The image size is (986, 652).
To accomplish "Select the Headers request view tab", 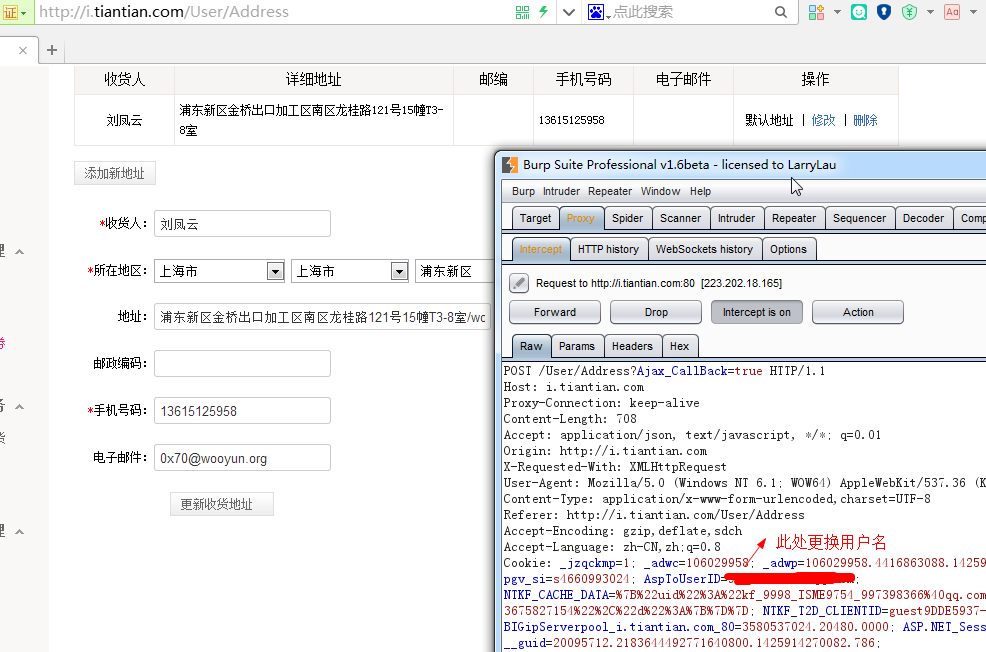I will coord(632,346).
